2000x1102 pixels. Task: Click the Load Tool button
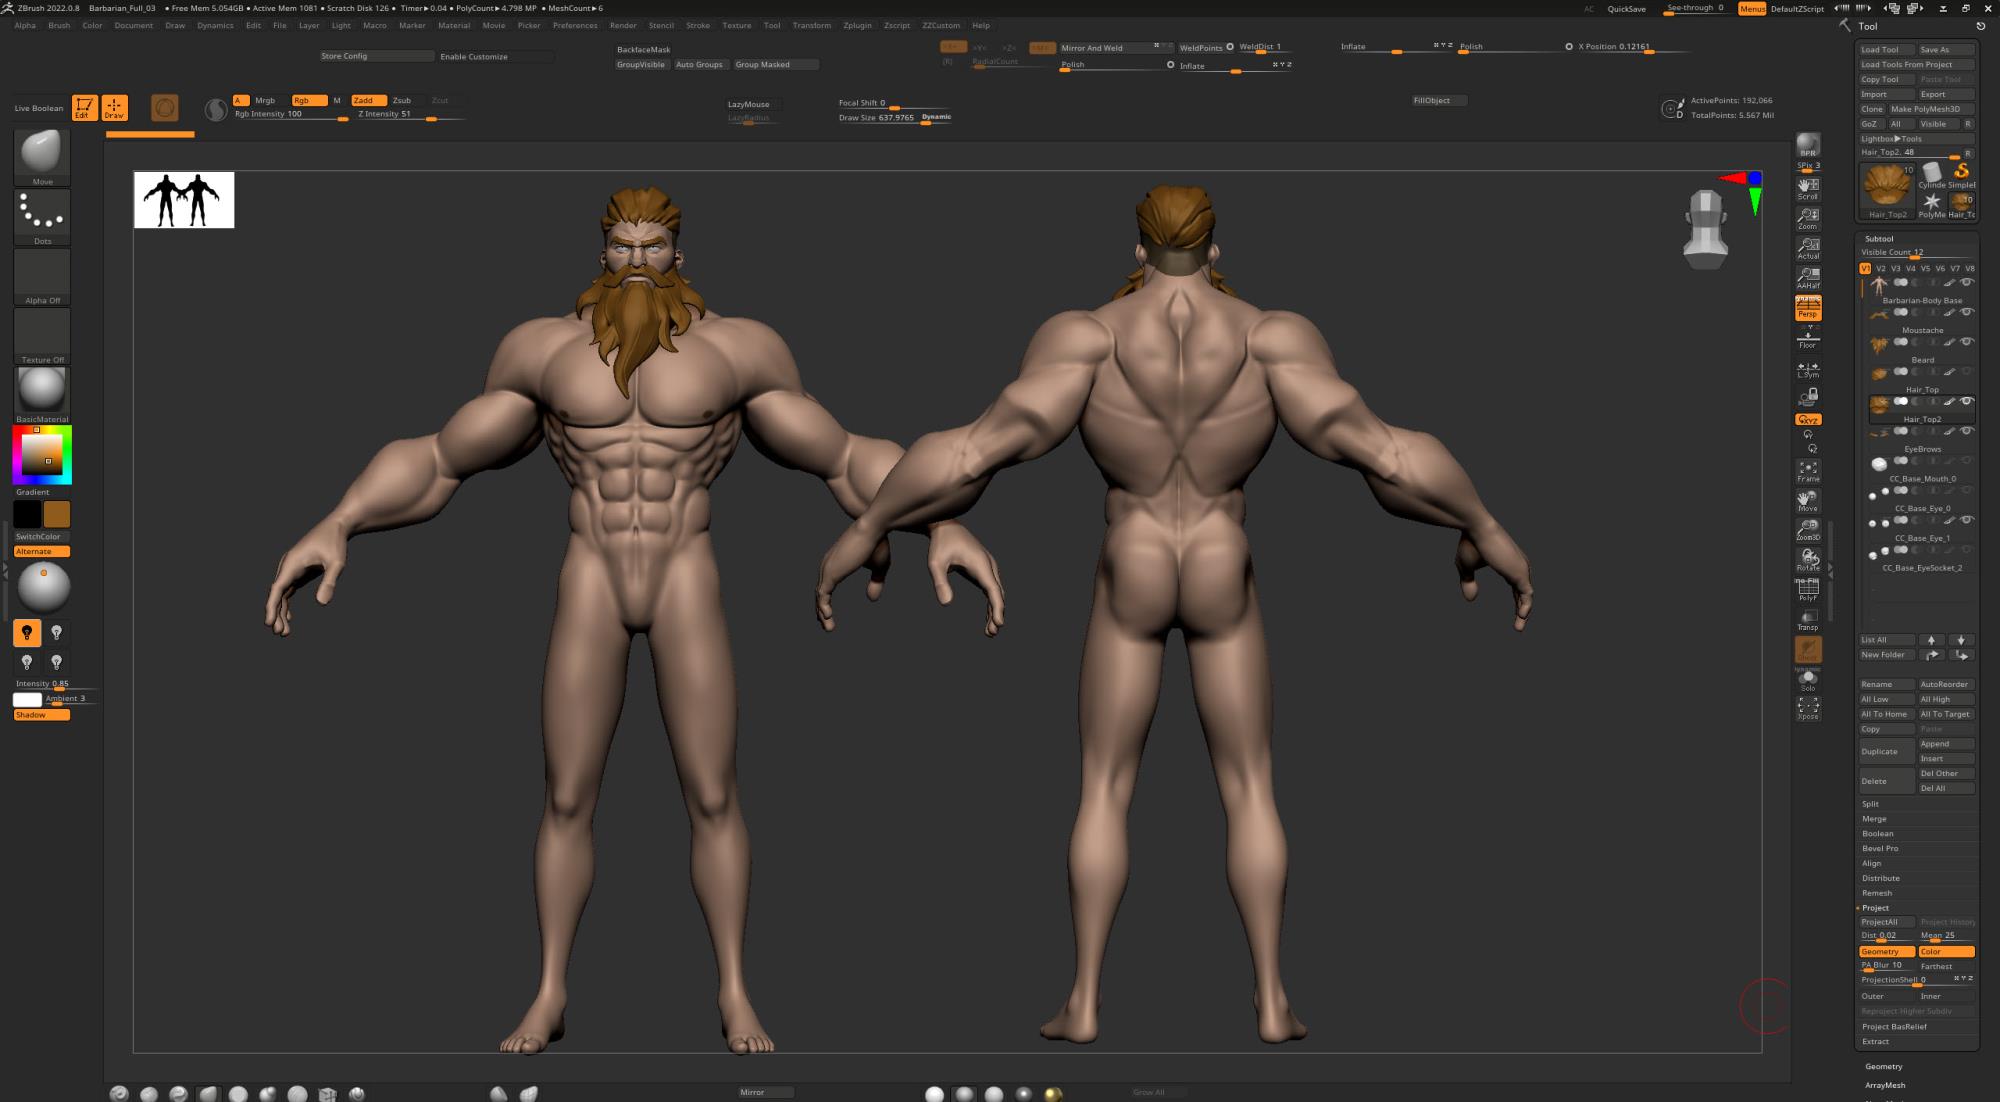[x=1886, y=50]
